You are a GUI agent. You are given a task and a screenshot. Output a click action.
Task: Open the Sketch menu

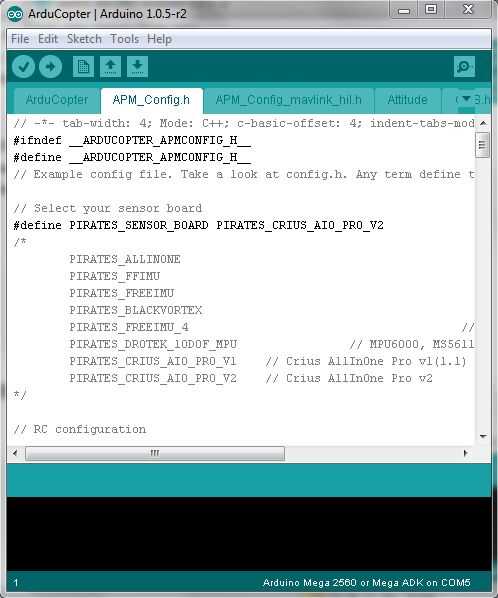84,39
